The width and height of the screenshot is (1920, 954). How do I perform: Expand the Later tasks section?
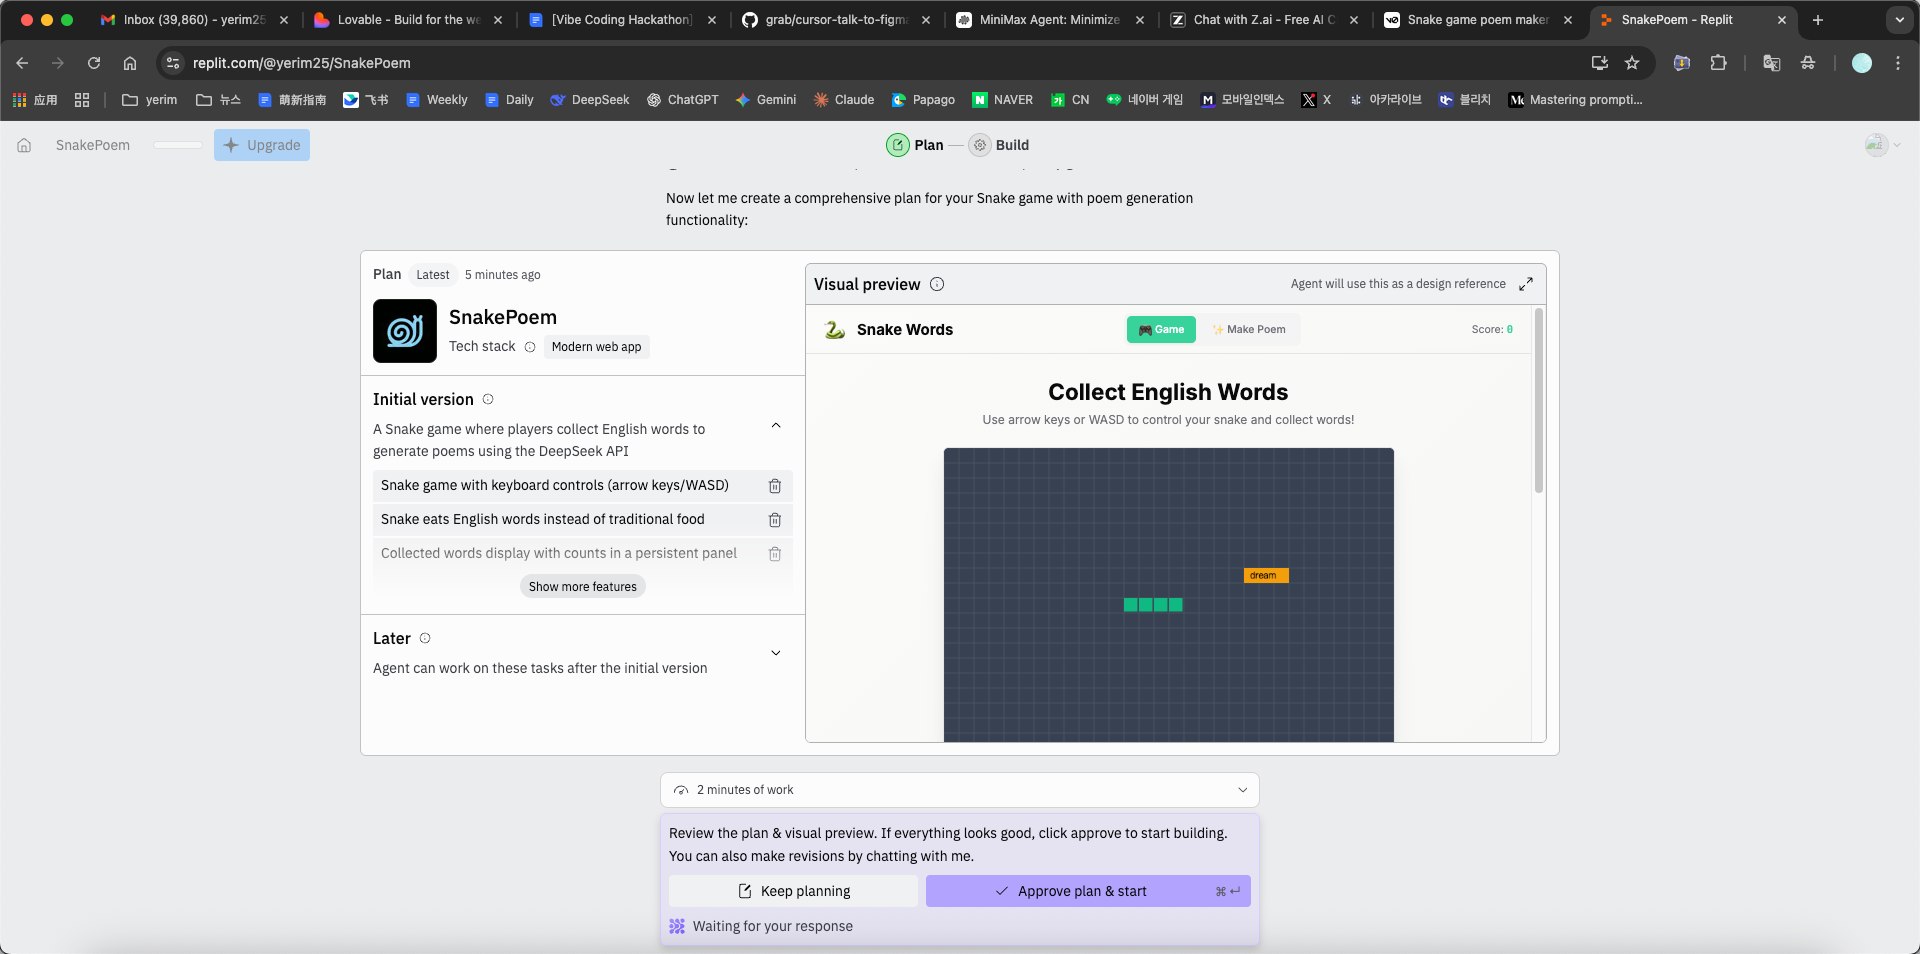[776, 653]
